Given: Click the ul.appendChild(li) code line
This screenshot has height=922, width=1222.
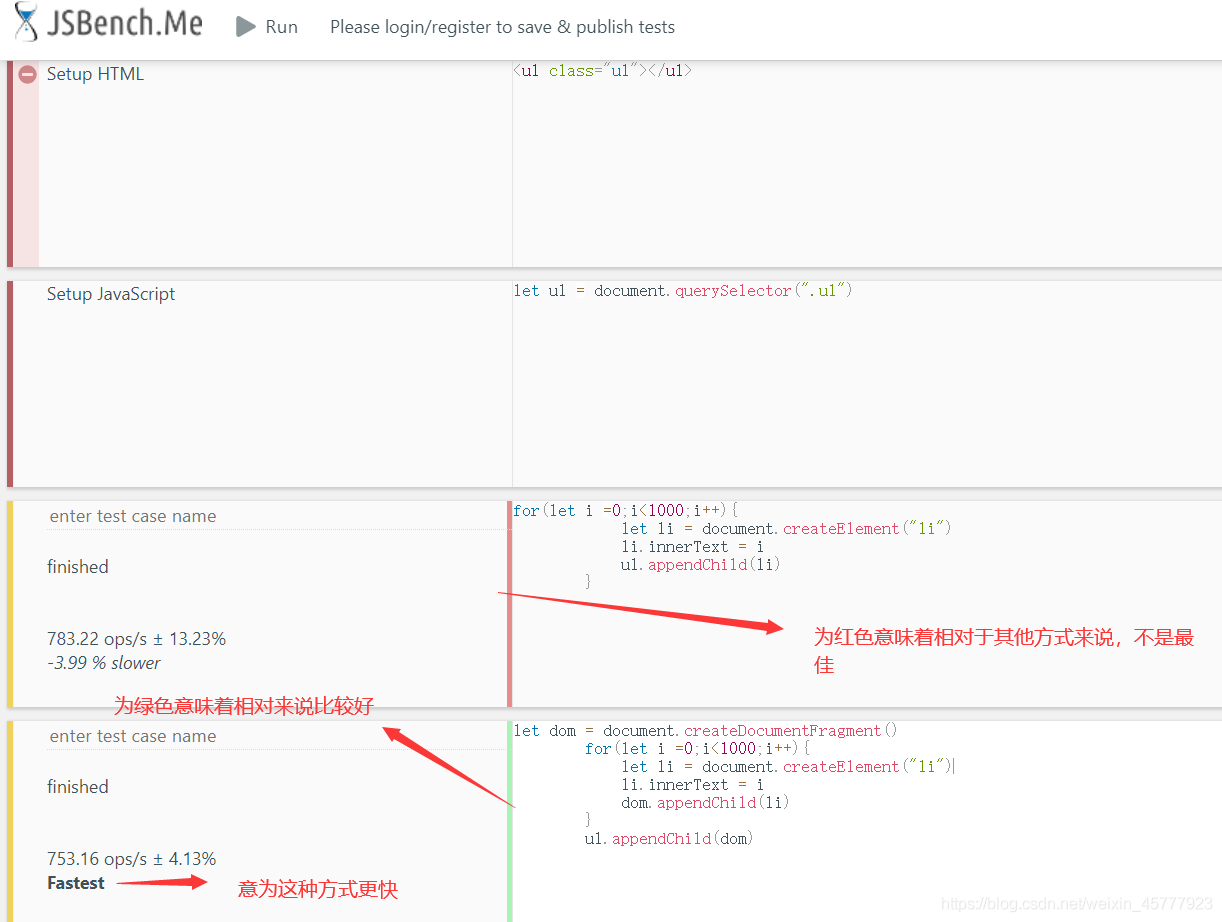Looking at the screenshot, I should (x=700, y=565).
